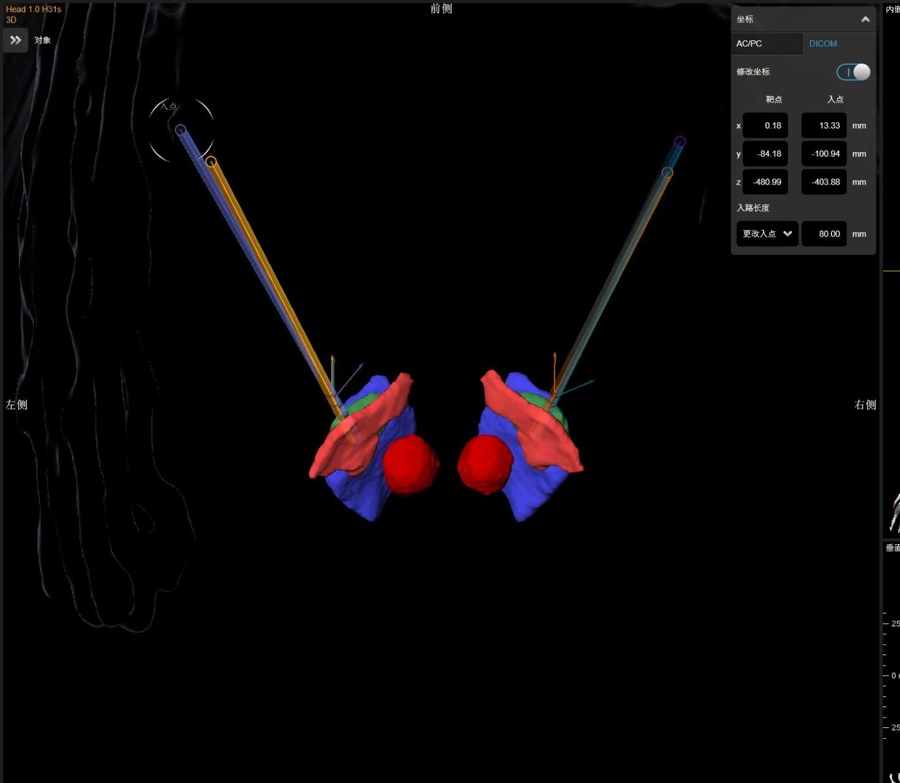Select the left red spherical nucleus model
The image size is (900, 783).
[x=411, y=466]
